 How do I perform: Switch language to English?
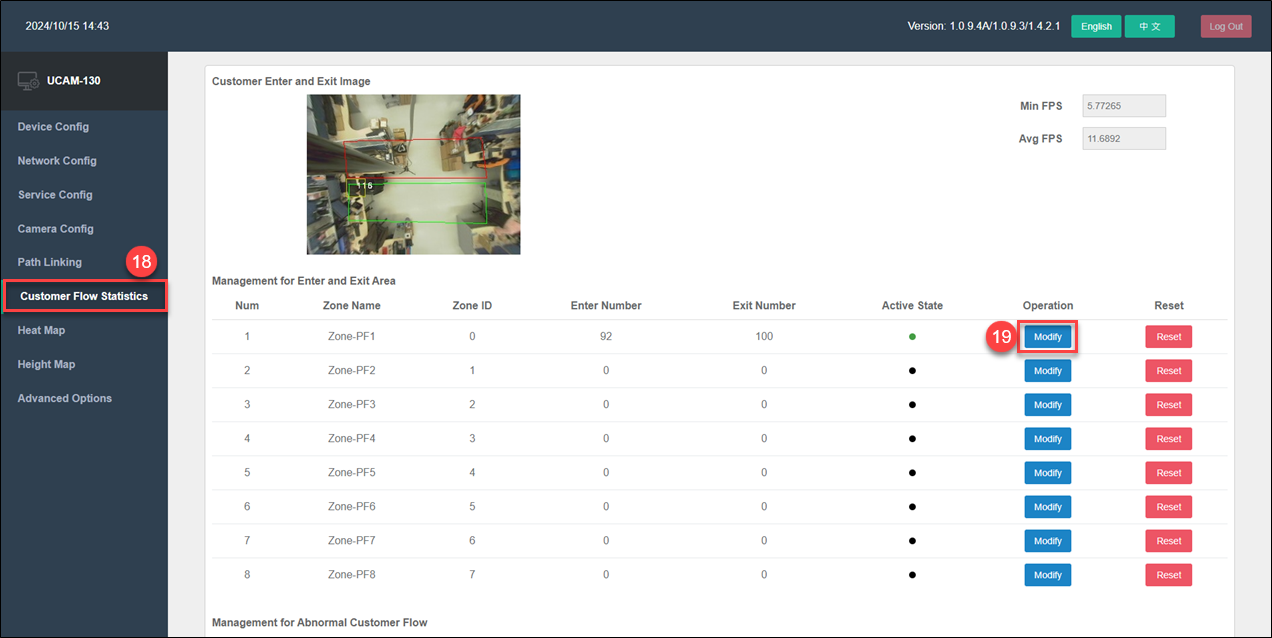1096,27
